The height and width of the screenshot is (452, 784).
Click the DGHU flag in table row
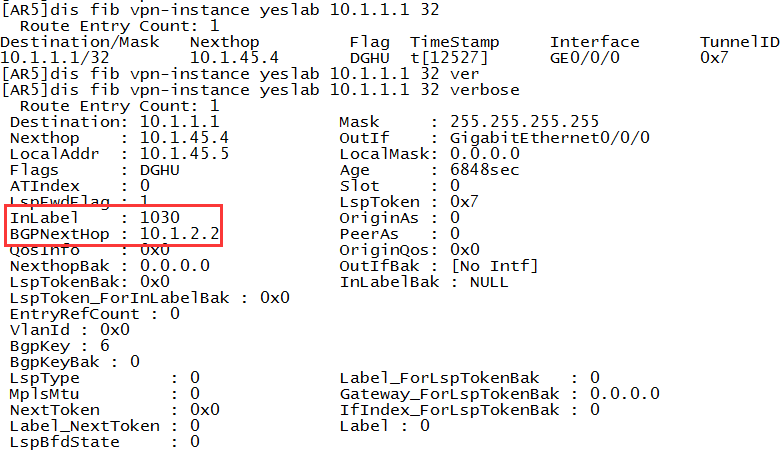coord(369,58)
